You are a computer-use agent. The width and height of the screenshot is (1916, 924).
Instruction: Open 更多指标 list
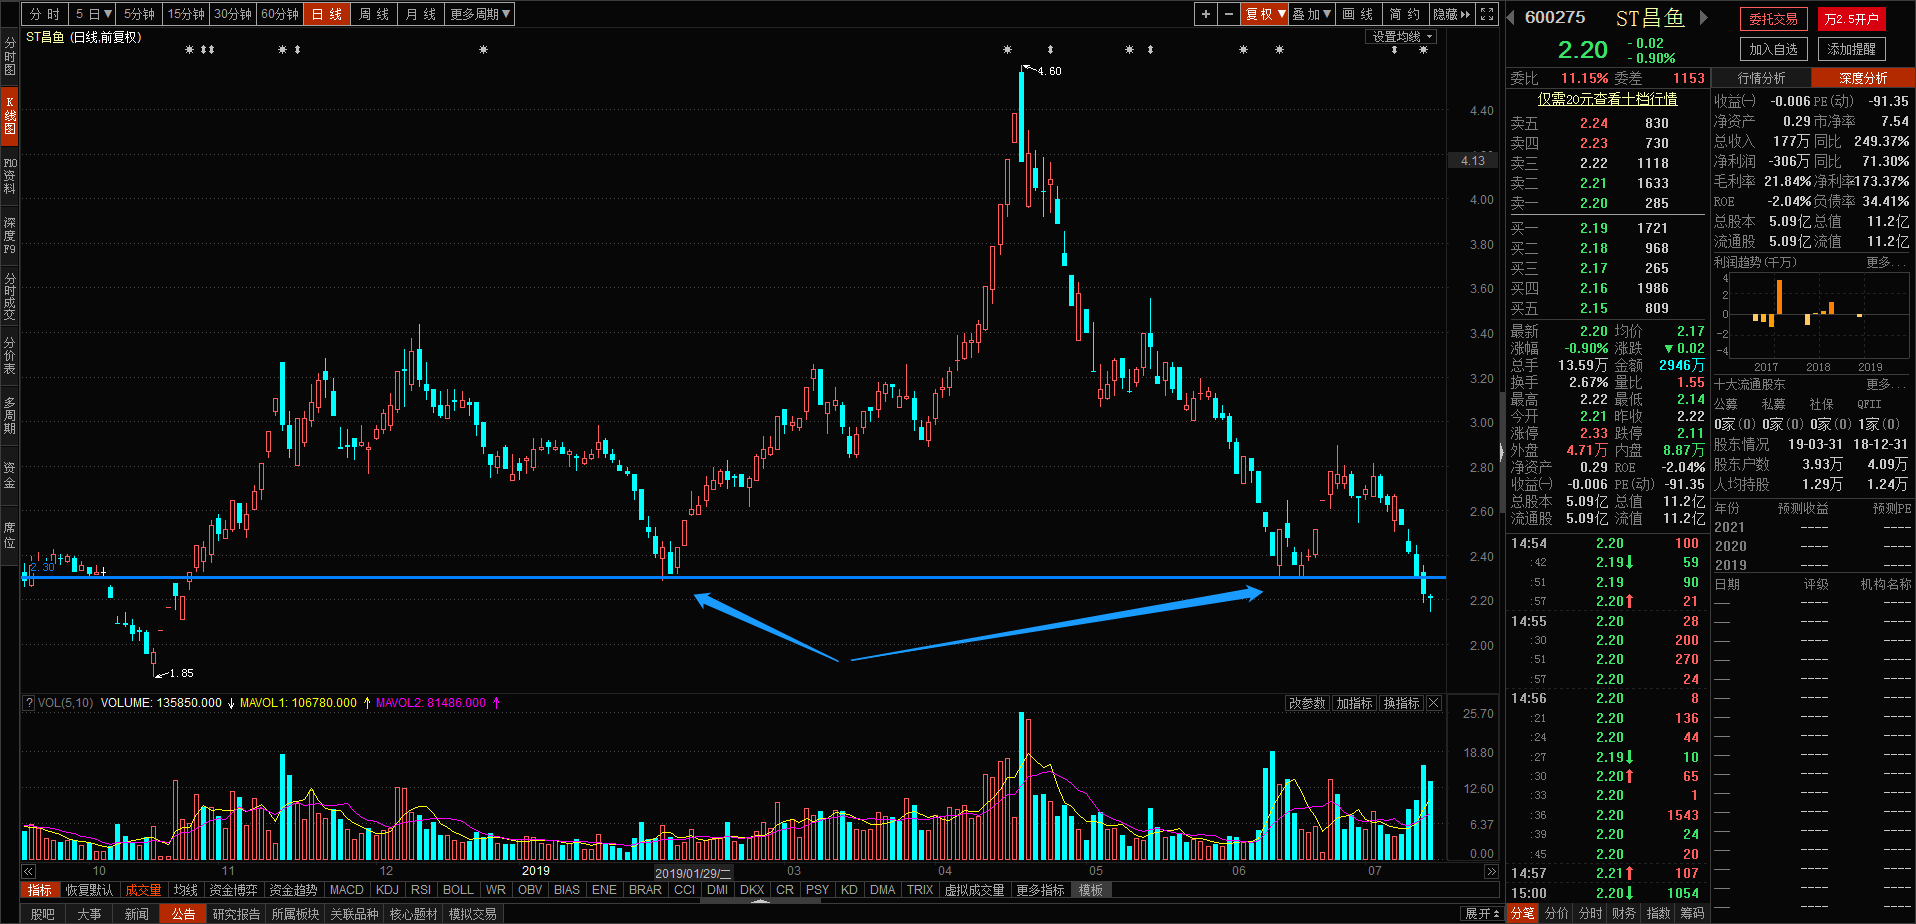click(x=1040, y=890)
